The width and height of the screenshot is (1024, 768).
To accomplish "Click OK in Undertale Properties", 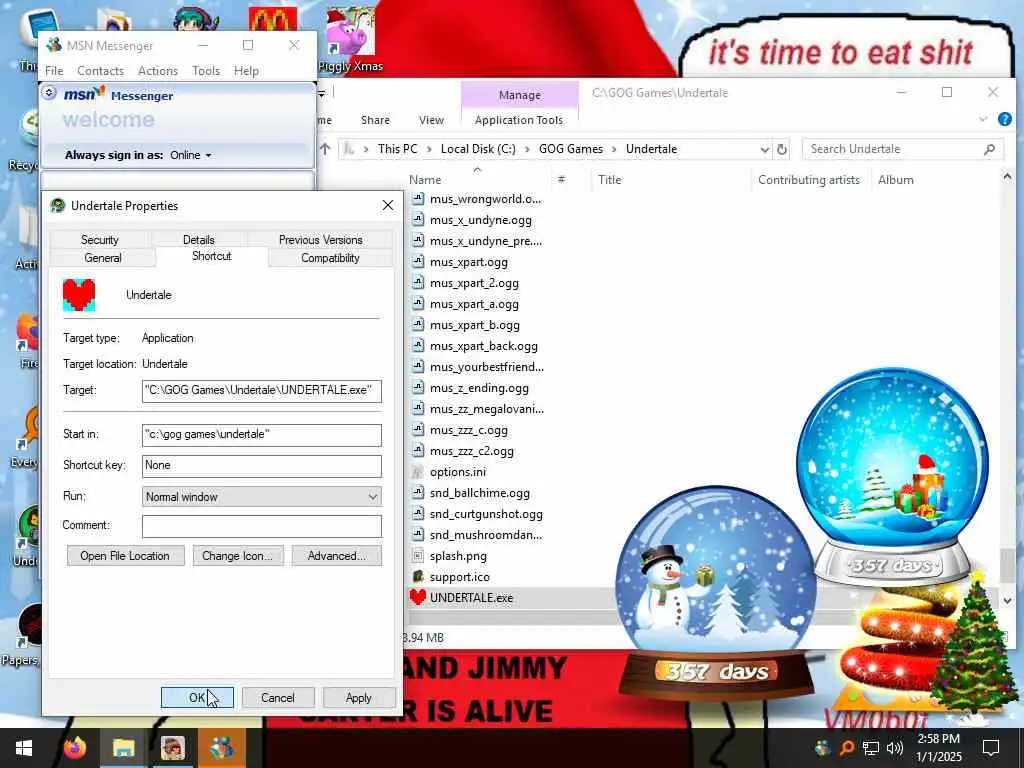I will coord(197,697).
